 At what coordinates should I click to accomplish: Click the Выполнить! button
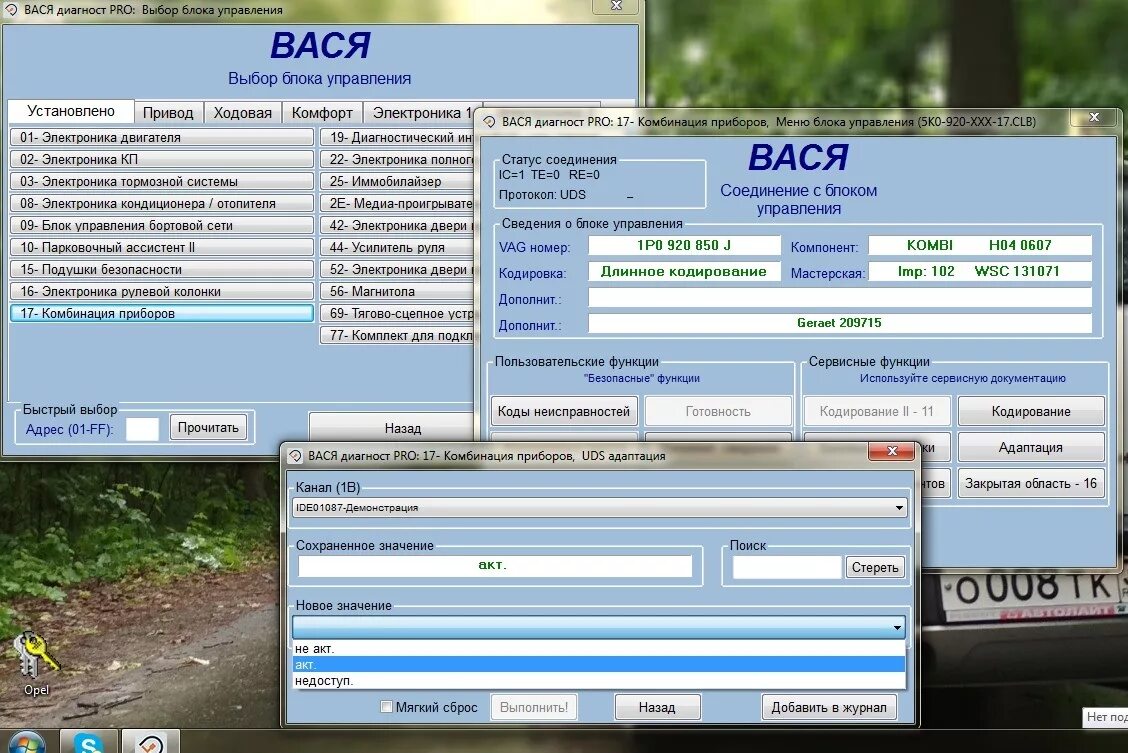pos(534,707)
